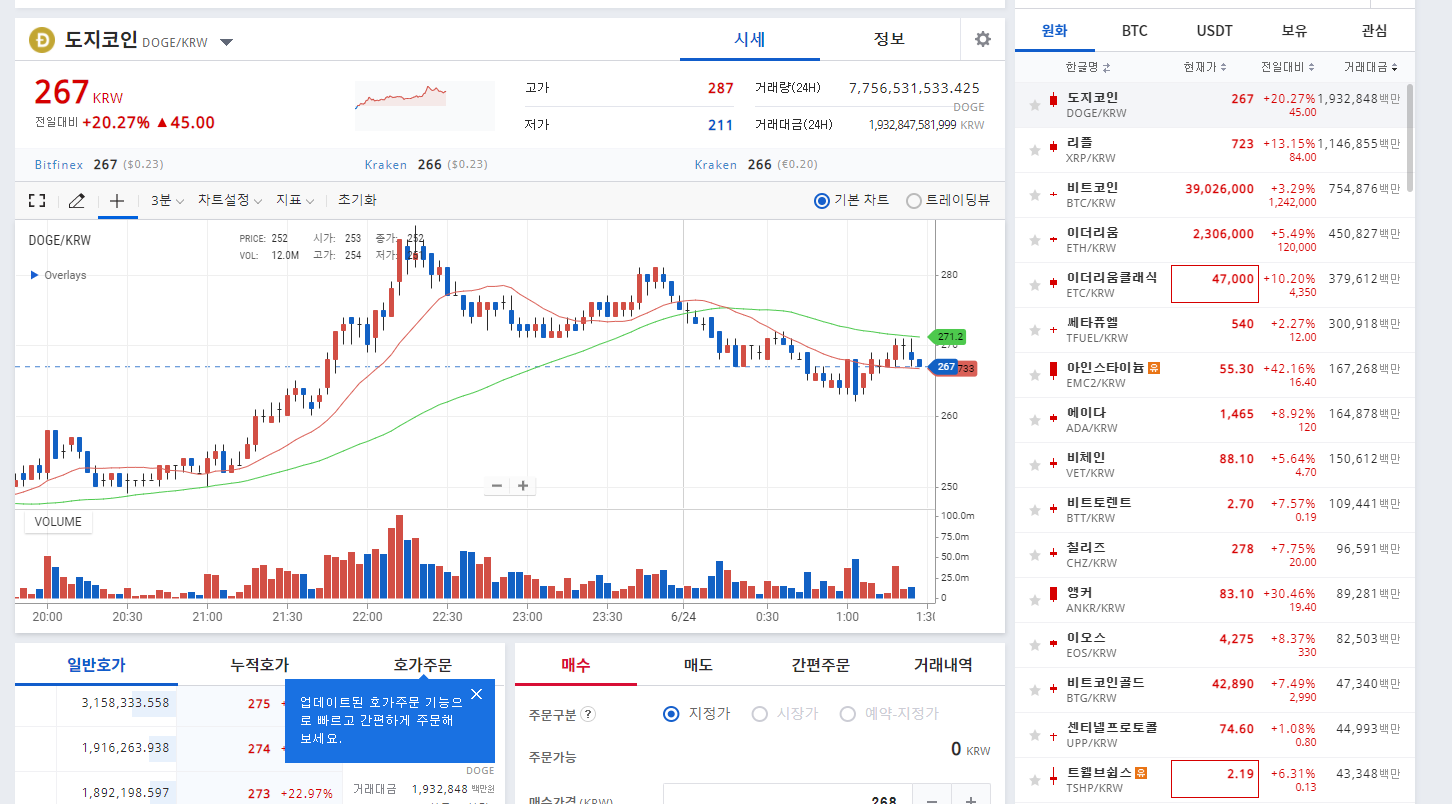Screen dimensions: 1452x804
Task: Toggle fullscreen chart mode icon
Action: tap(37, 200)
